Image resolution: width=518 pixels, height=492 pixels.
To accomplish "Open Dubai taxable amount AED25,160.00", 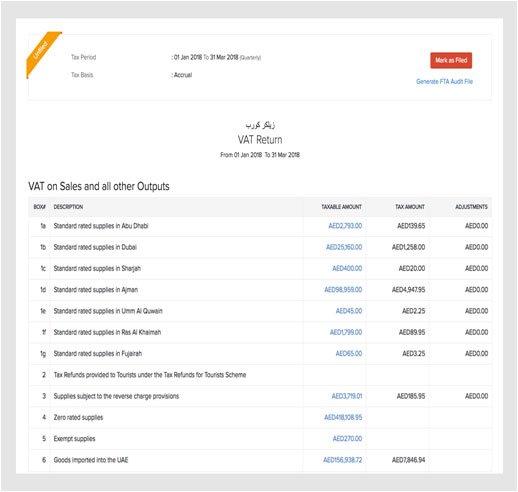I will click(344, 247).
